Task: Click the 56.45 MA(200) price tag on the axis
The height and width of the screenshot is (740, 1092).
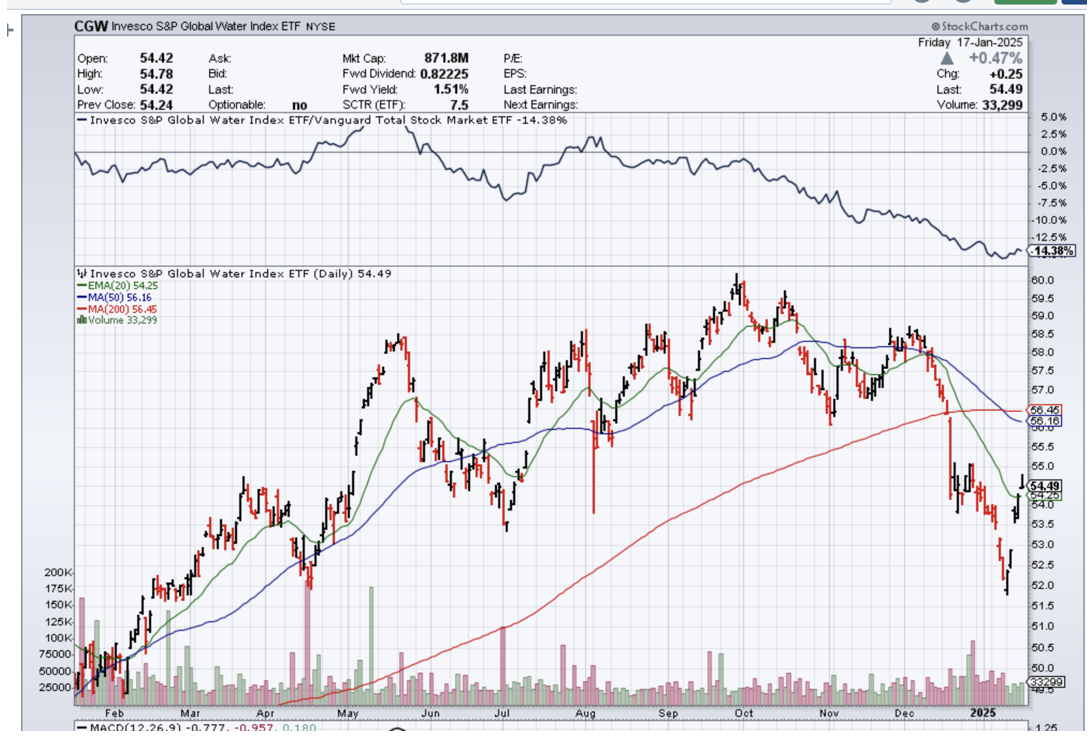Action: coord(1044,410)
